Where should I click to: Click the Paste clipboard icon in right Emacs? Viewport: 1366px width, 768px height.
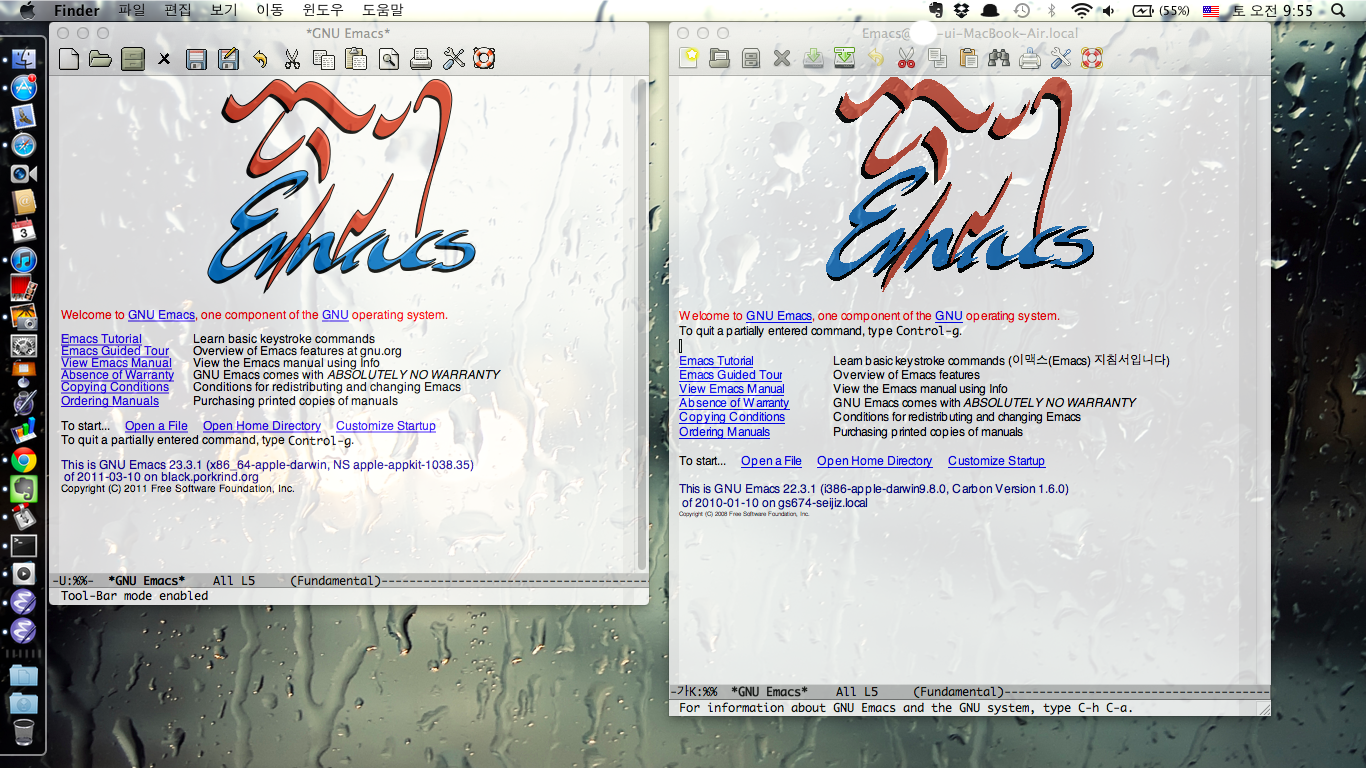[968, 58]
